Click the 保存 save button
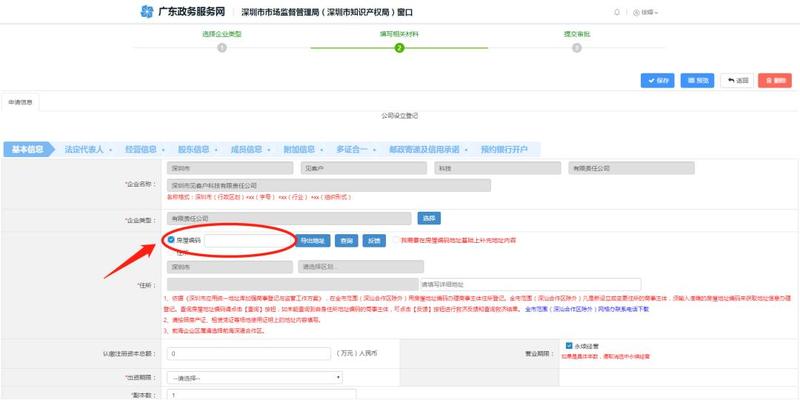This screenshot has height=400, width=800. [658, 80]
